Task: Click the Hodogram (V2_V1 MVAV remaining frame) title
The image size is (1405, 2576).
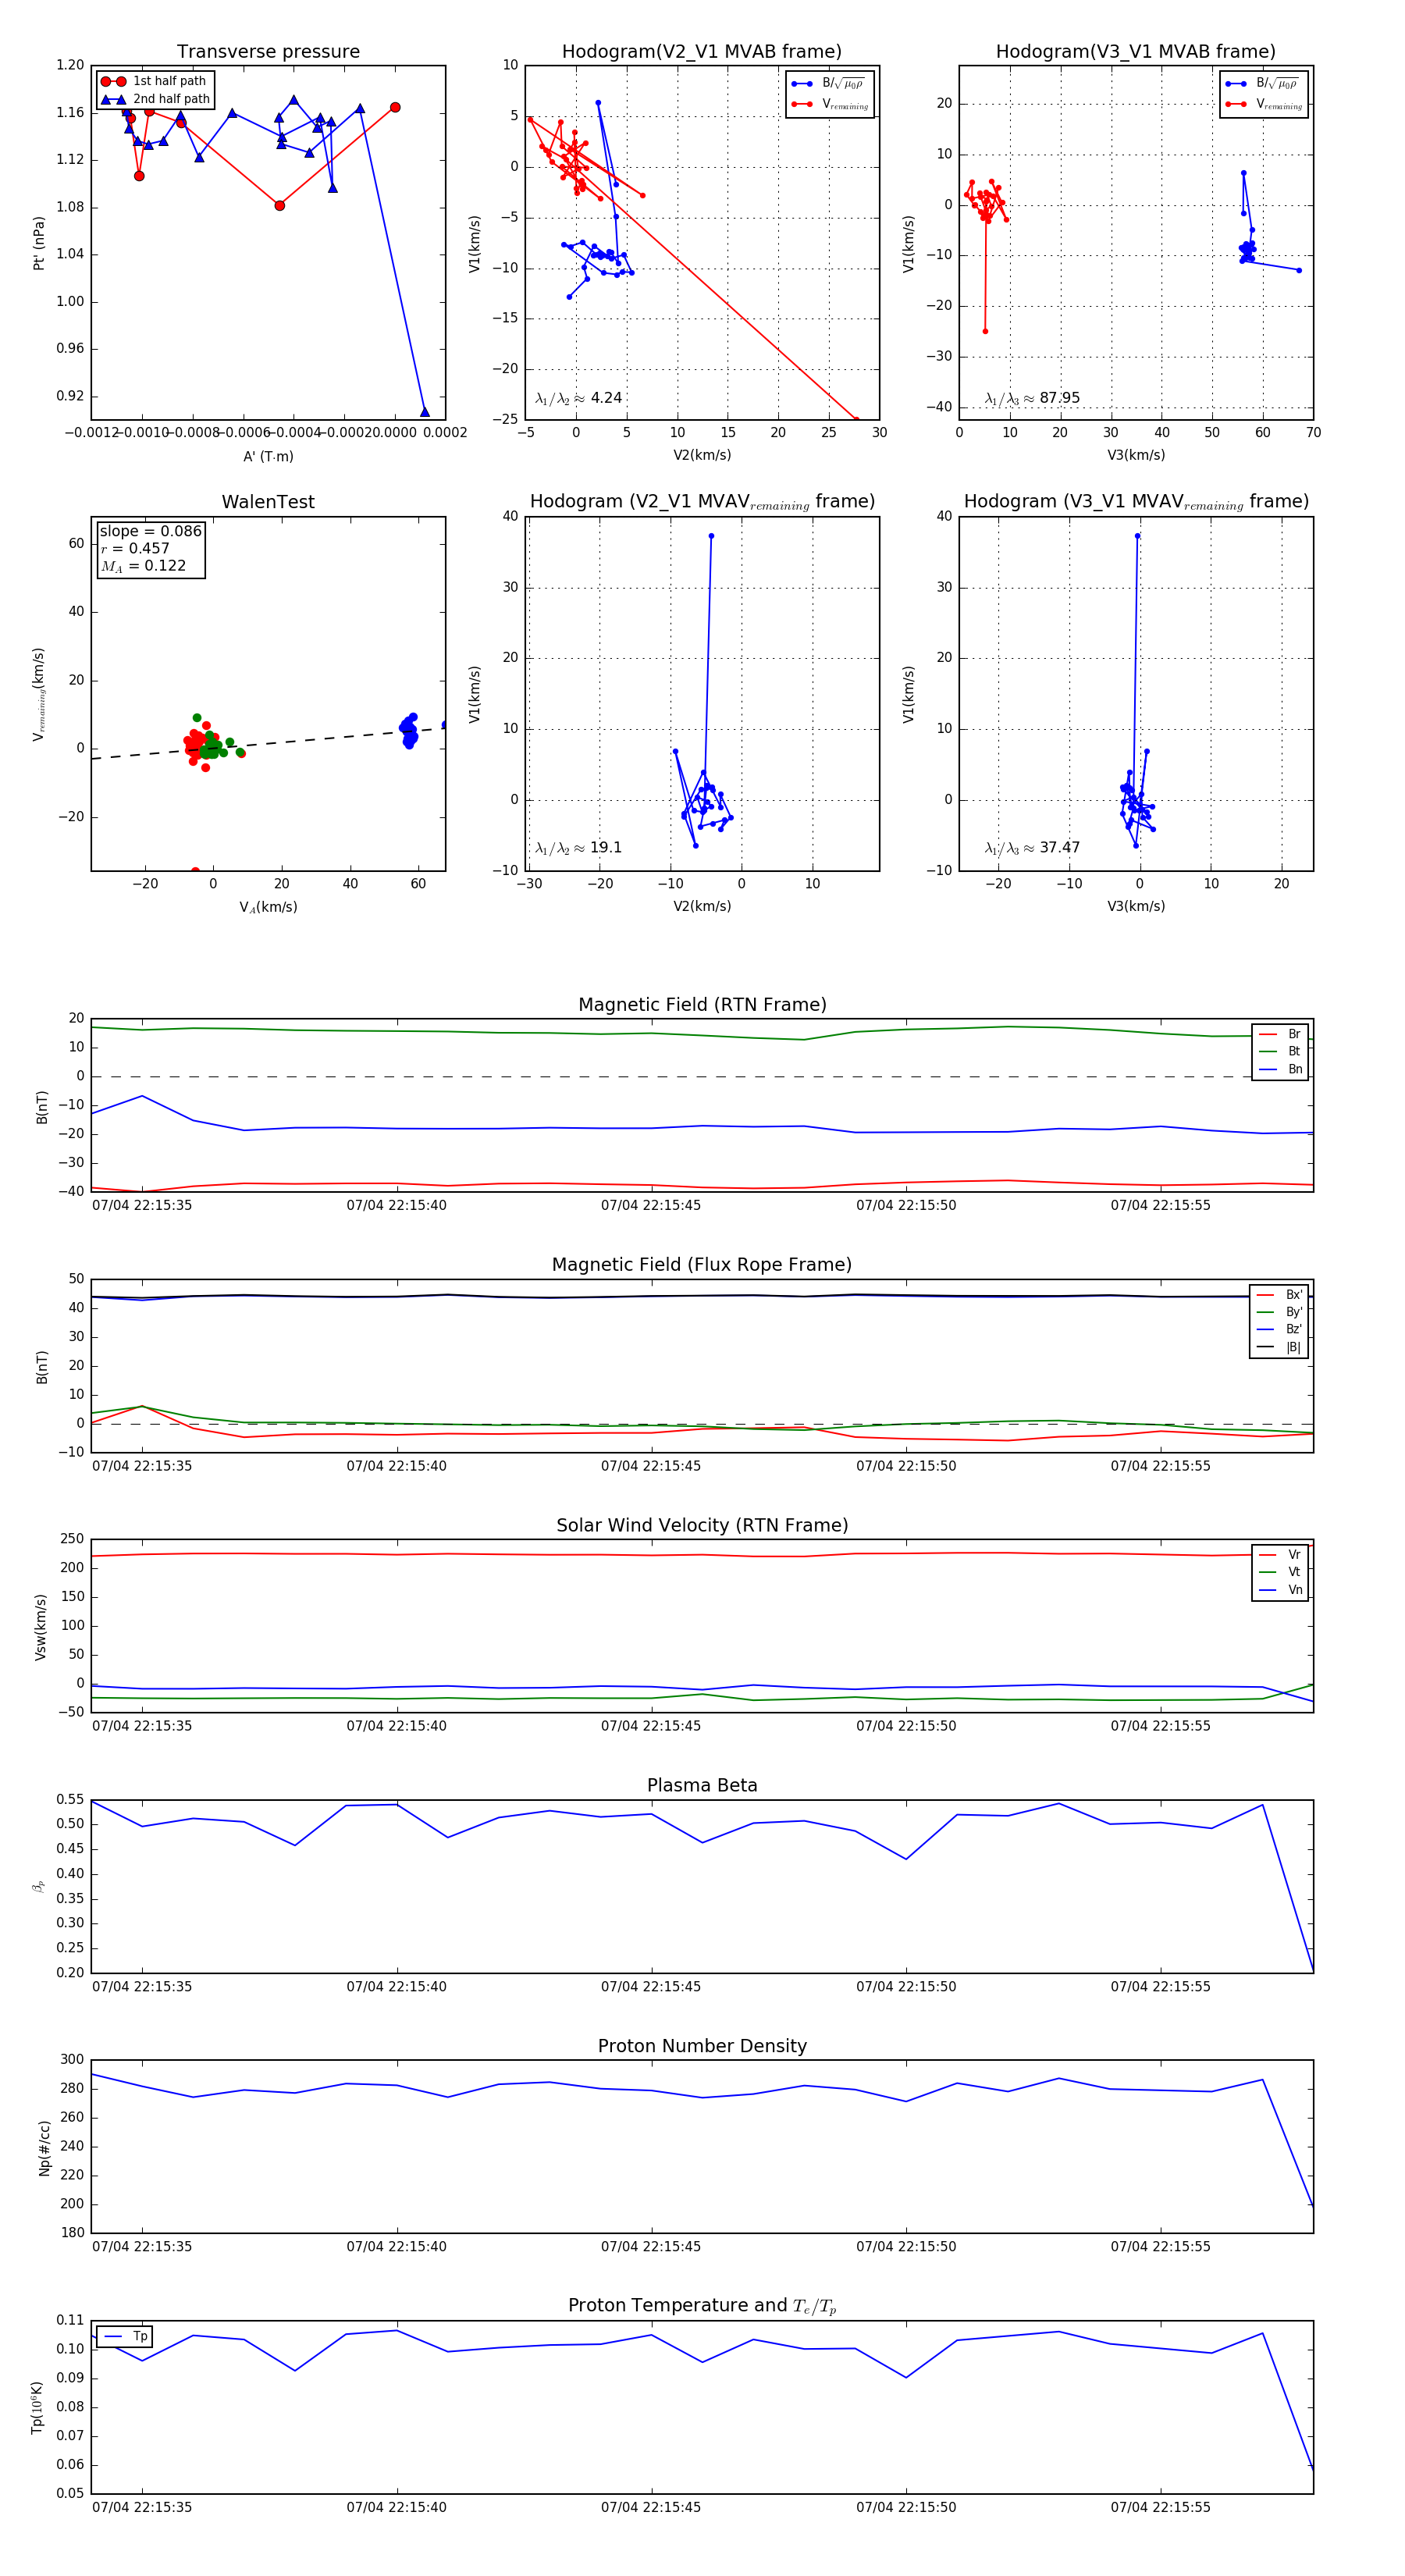Action: pyautogui.click(x=702, y=502)
